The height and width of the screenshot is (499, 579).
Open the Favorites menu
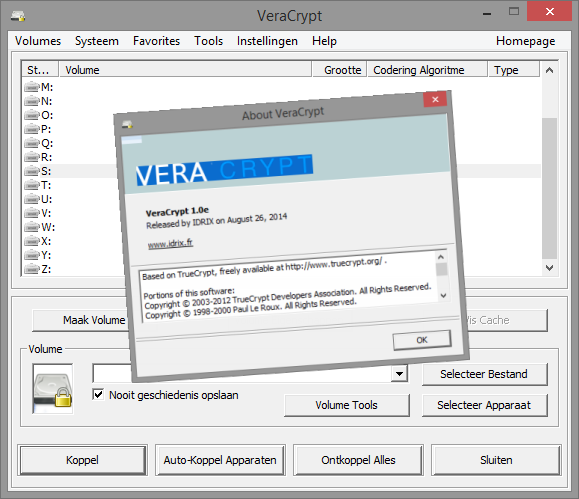click(157, 41)
